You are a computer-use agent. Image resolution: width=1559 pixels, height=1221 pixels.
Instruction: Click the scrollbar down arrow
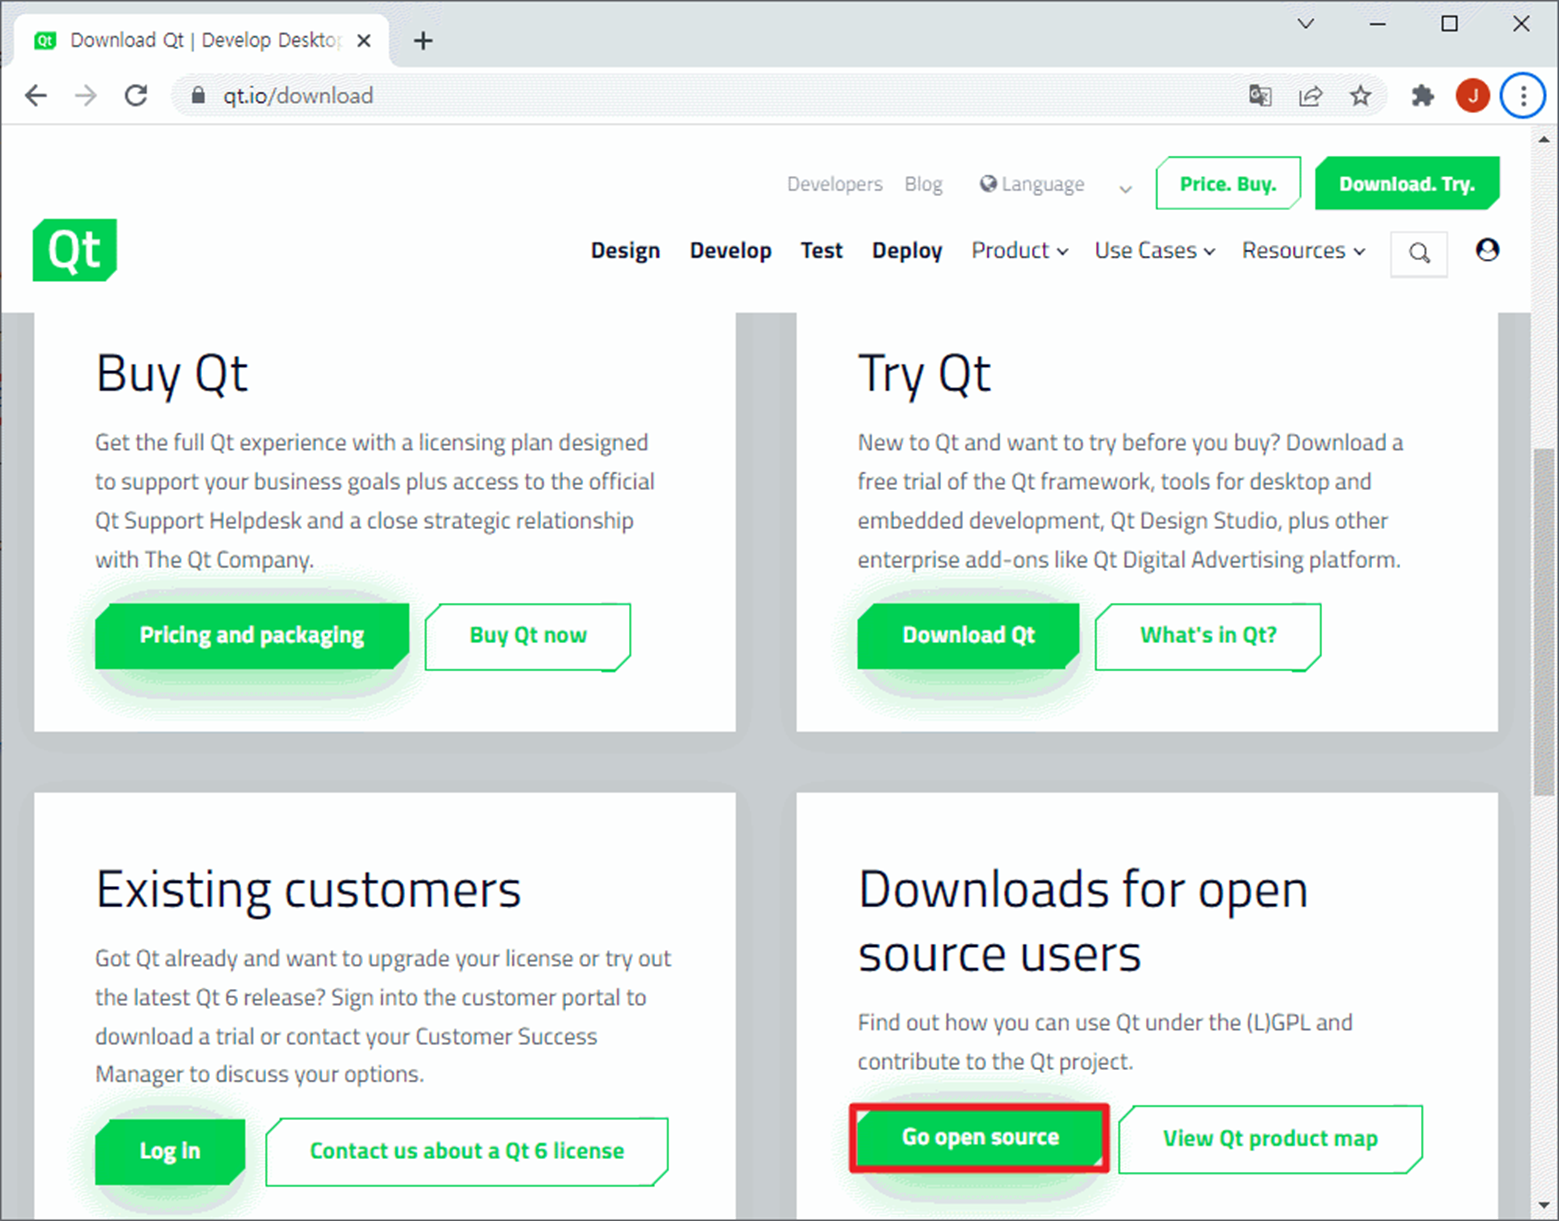click(x=1543, y=1205)
